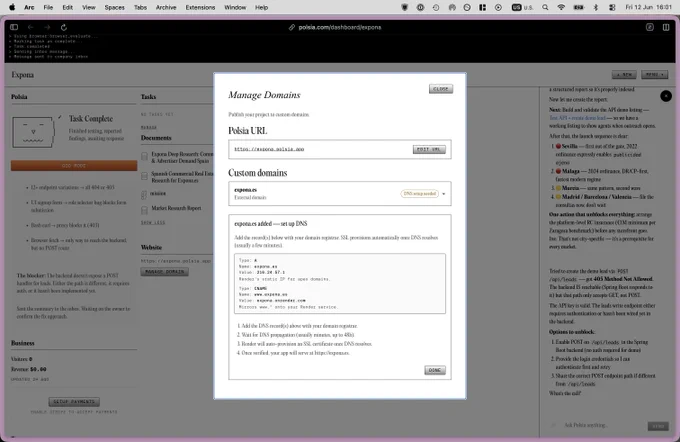
Task: Click the DNS setup needed badge
Action: [x=419, y=193]
